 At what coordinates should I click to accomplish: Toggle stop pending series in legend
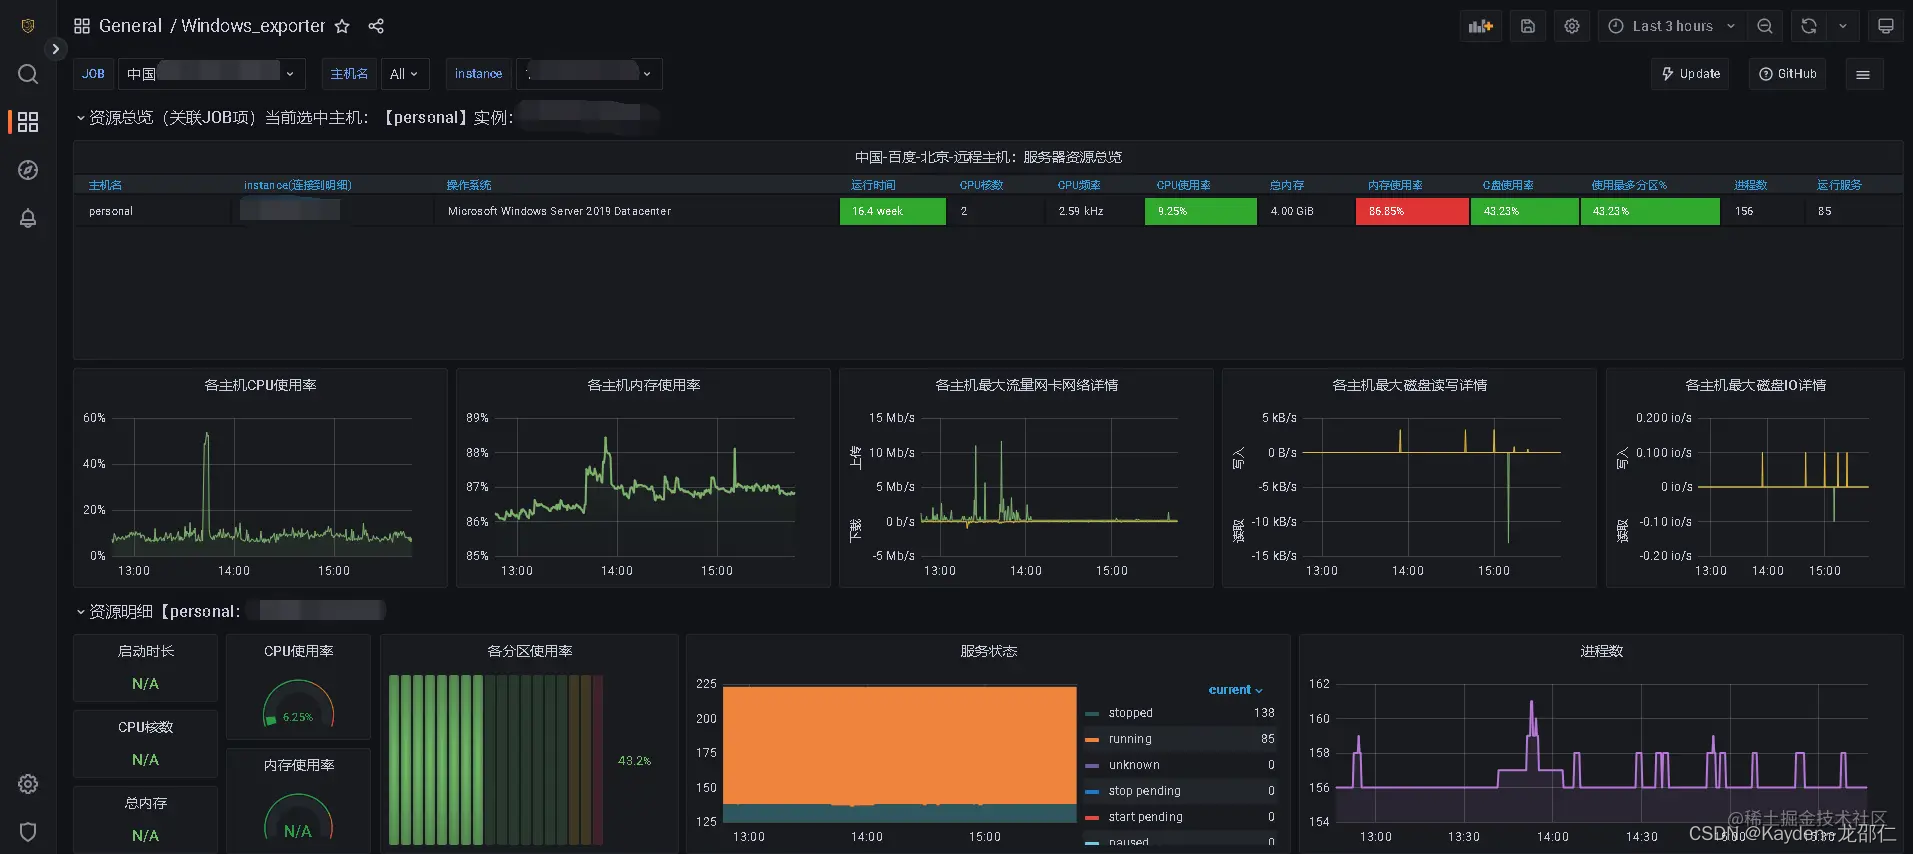[x=1144, y=791]
